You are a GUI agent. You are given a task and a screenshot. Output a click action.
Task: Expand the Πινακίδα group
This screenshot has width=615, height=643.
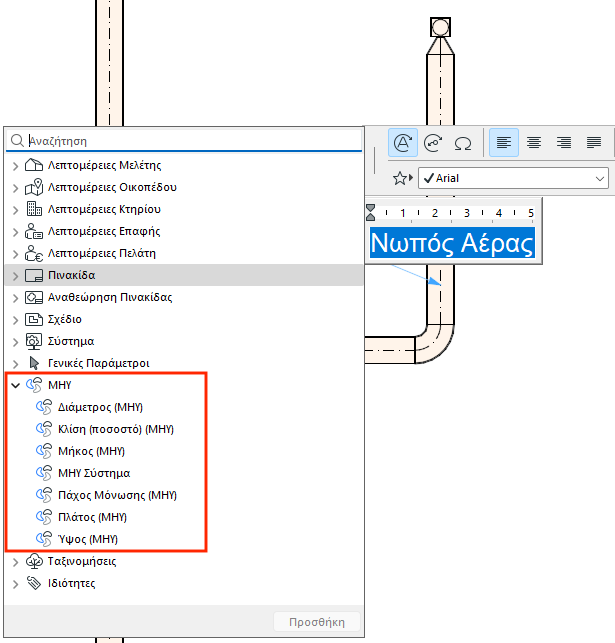click(16, 276)
